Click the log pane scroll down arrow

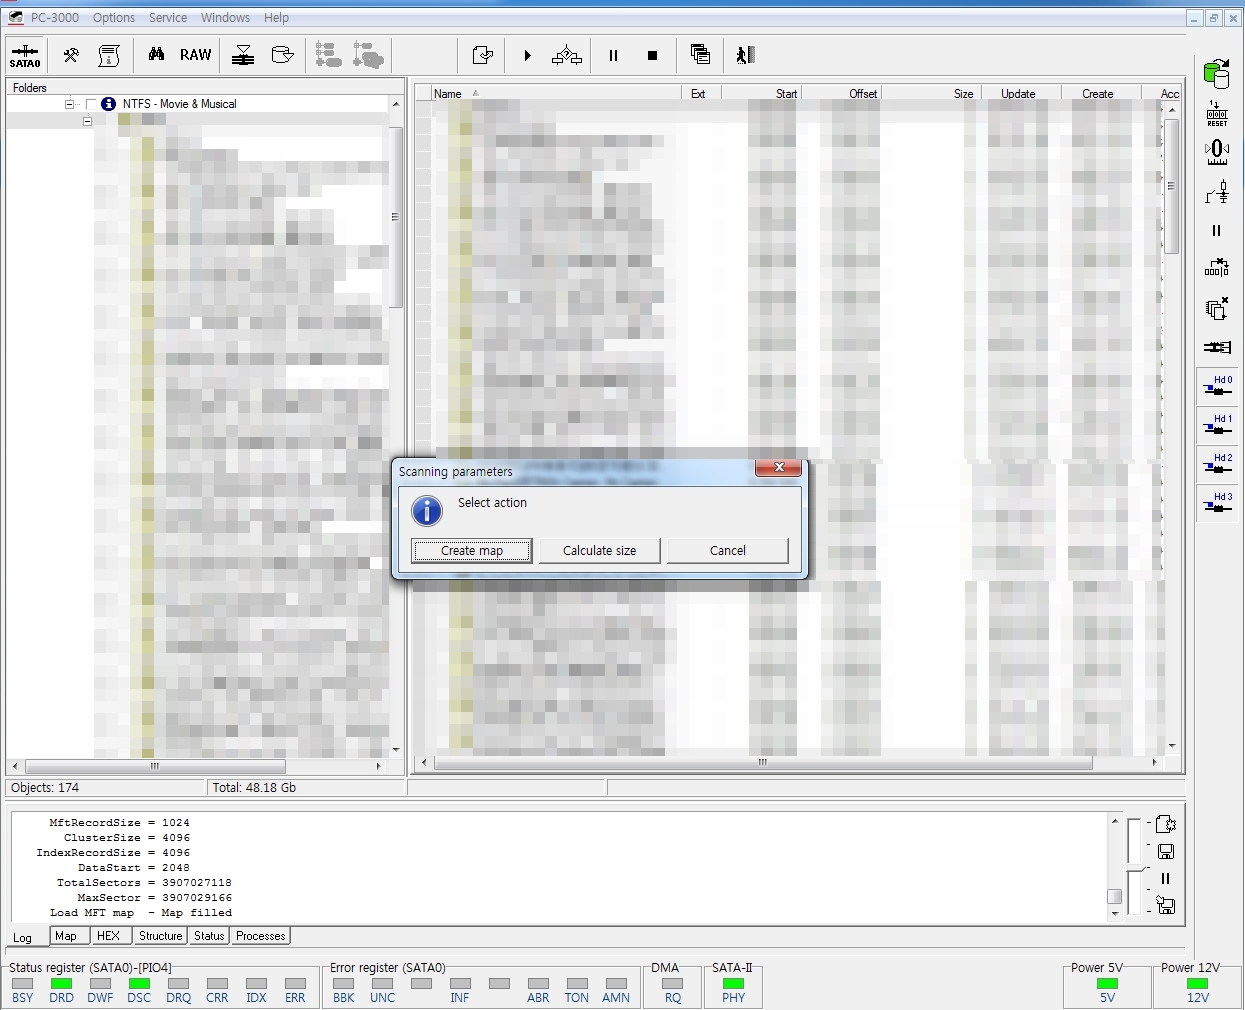click(1115, 913)
